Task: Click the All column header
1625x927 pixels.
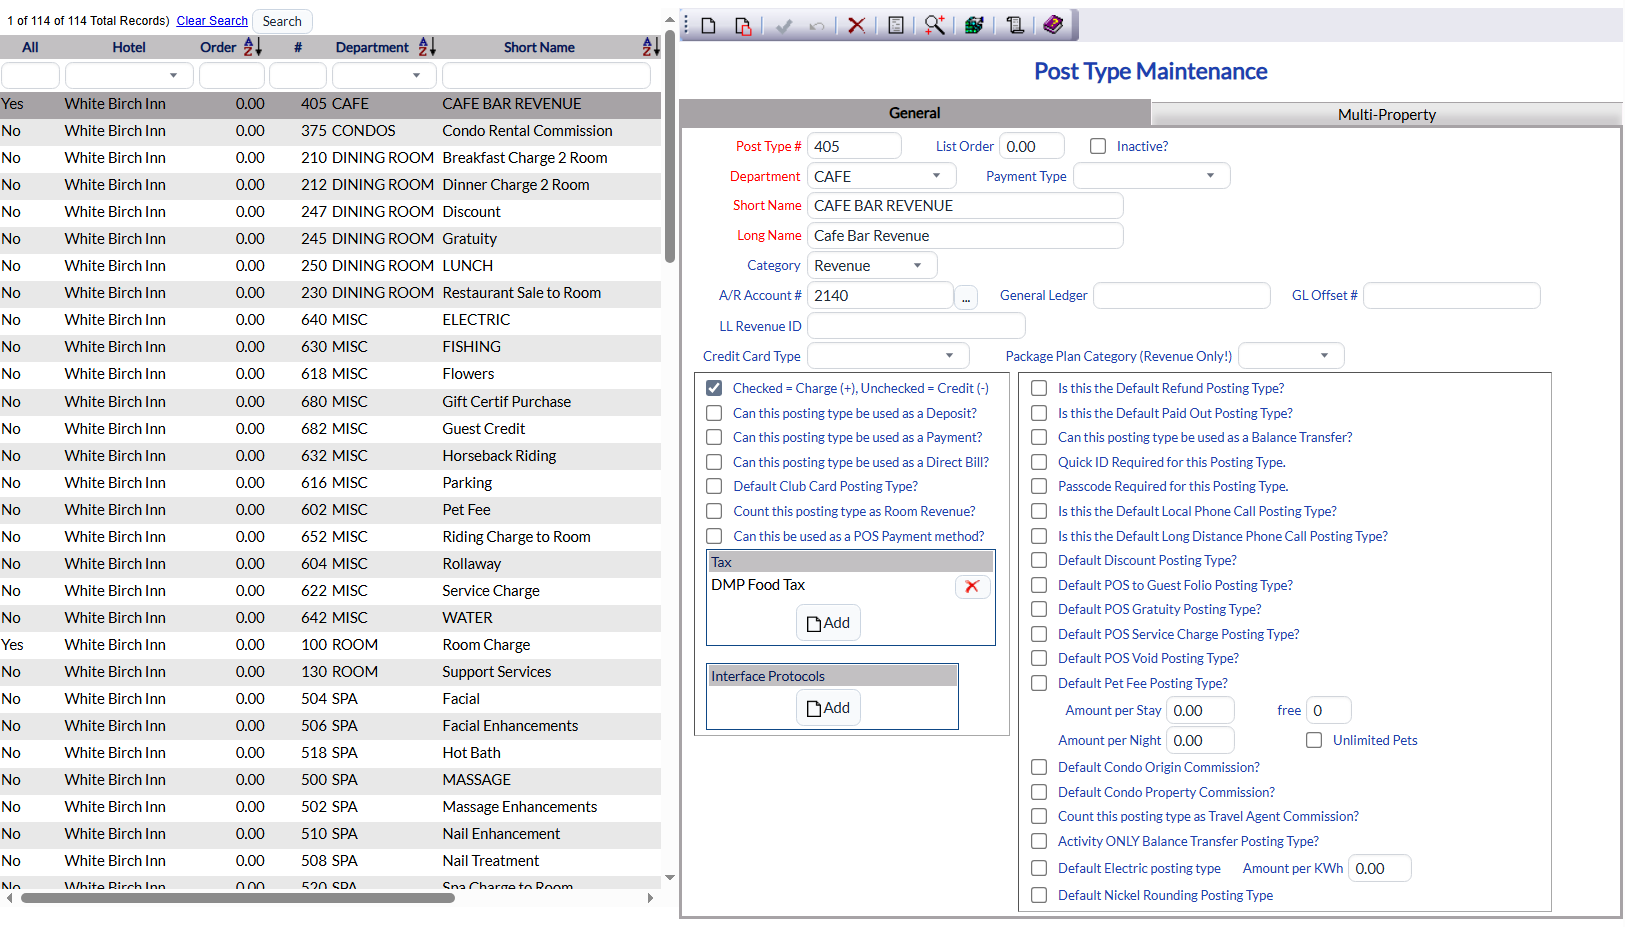Action: [x=30, y=47]
